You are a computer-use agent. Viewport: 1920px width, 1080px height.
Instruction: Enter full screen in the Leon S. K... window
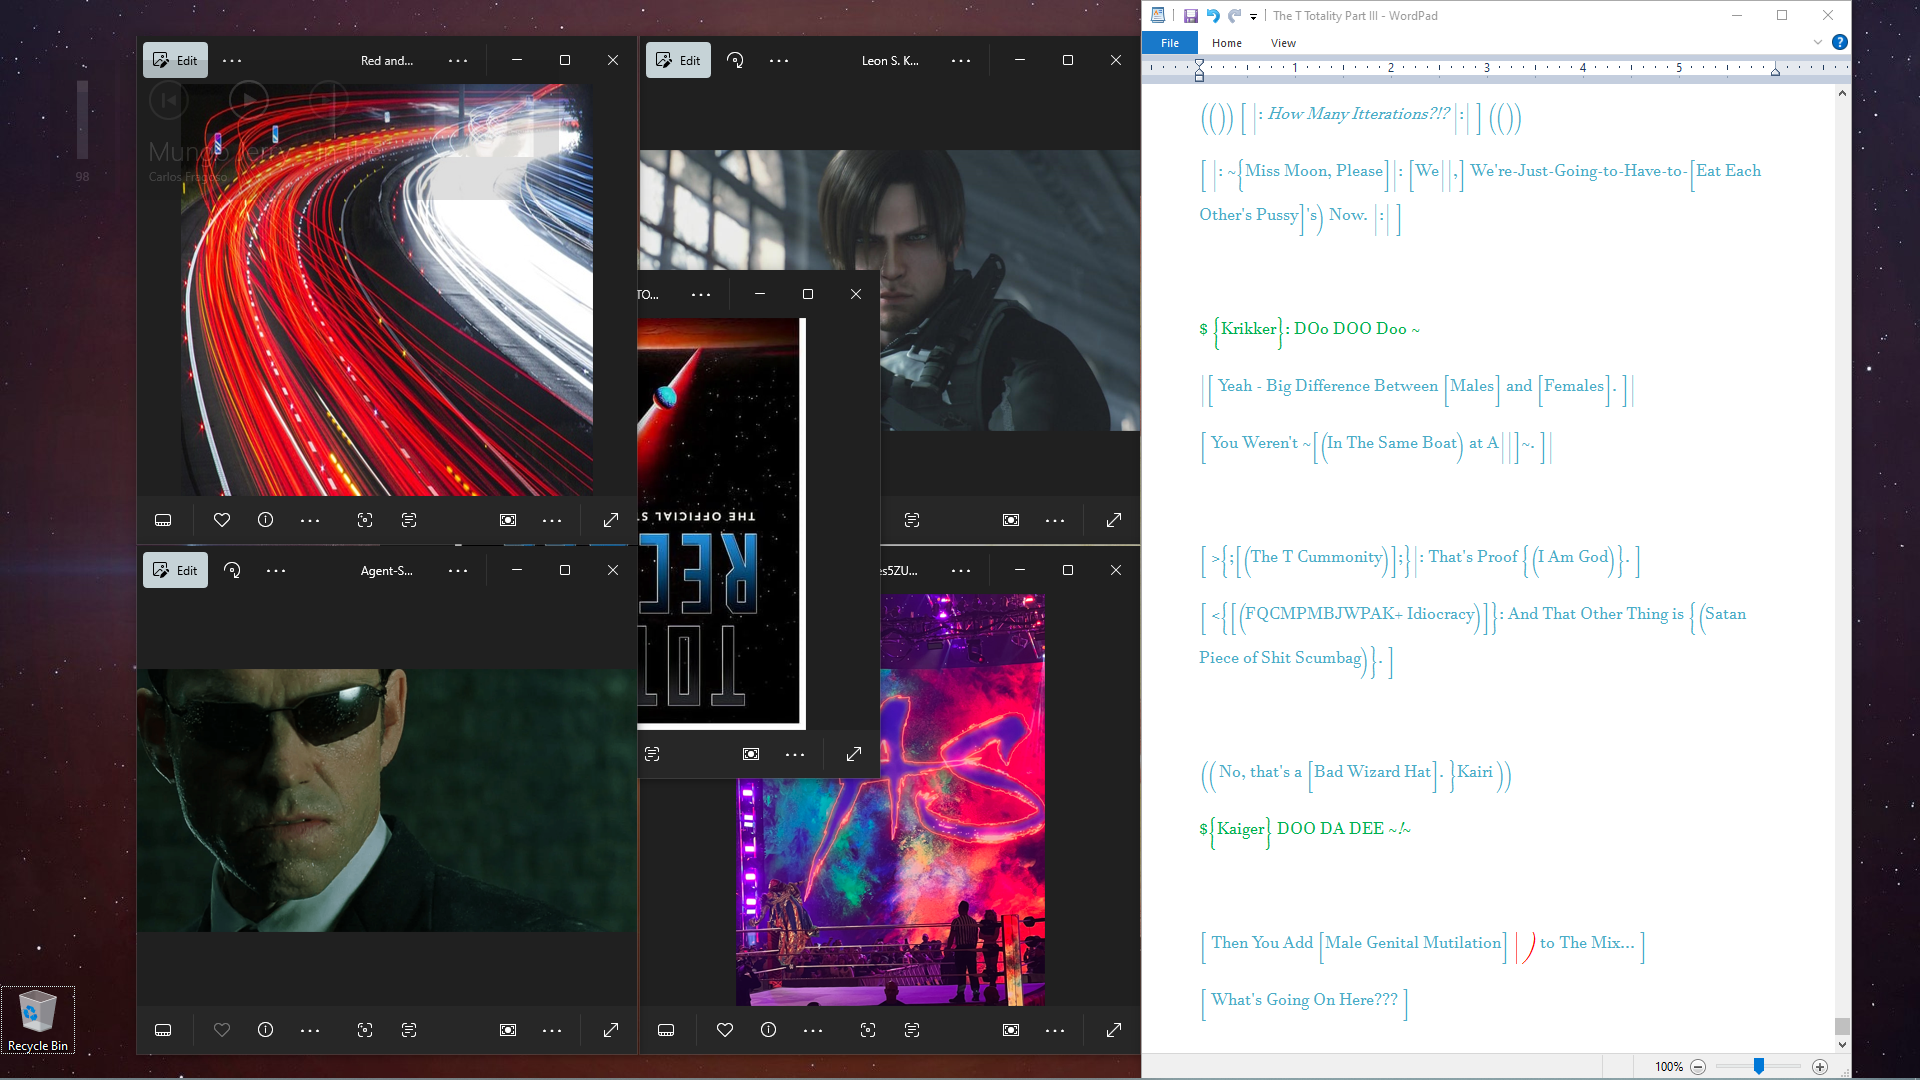(x=1114, y=520)
